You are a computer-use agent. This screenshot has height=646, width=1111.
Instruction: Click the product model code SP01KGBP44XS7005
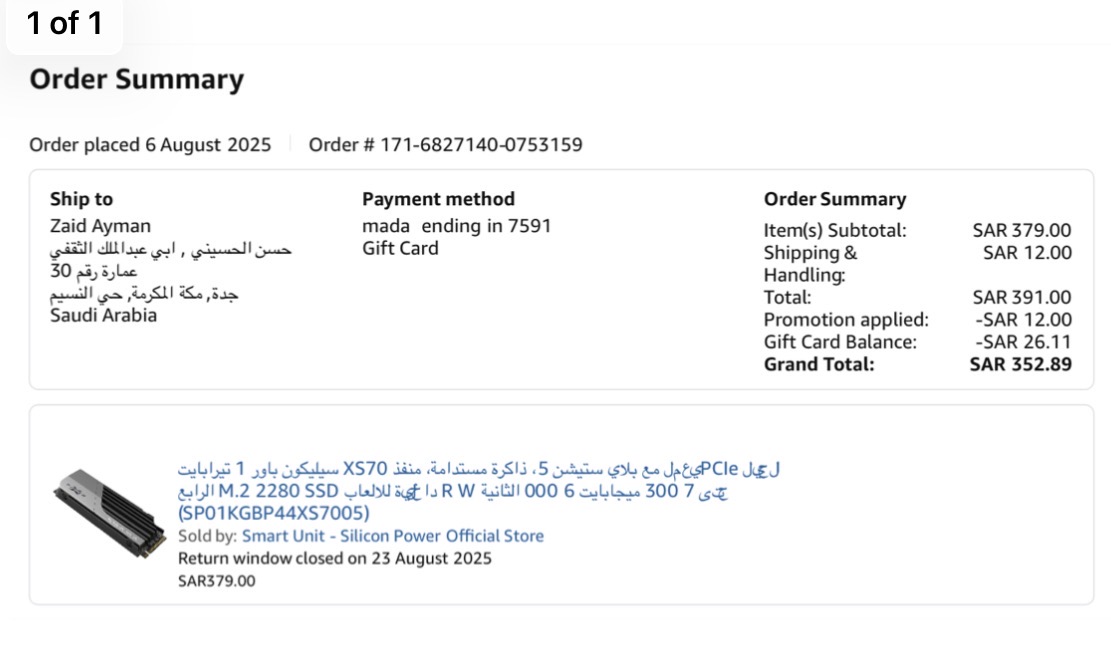click(x=273, y=514)
